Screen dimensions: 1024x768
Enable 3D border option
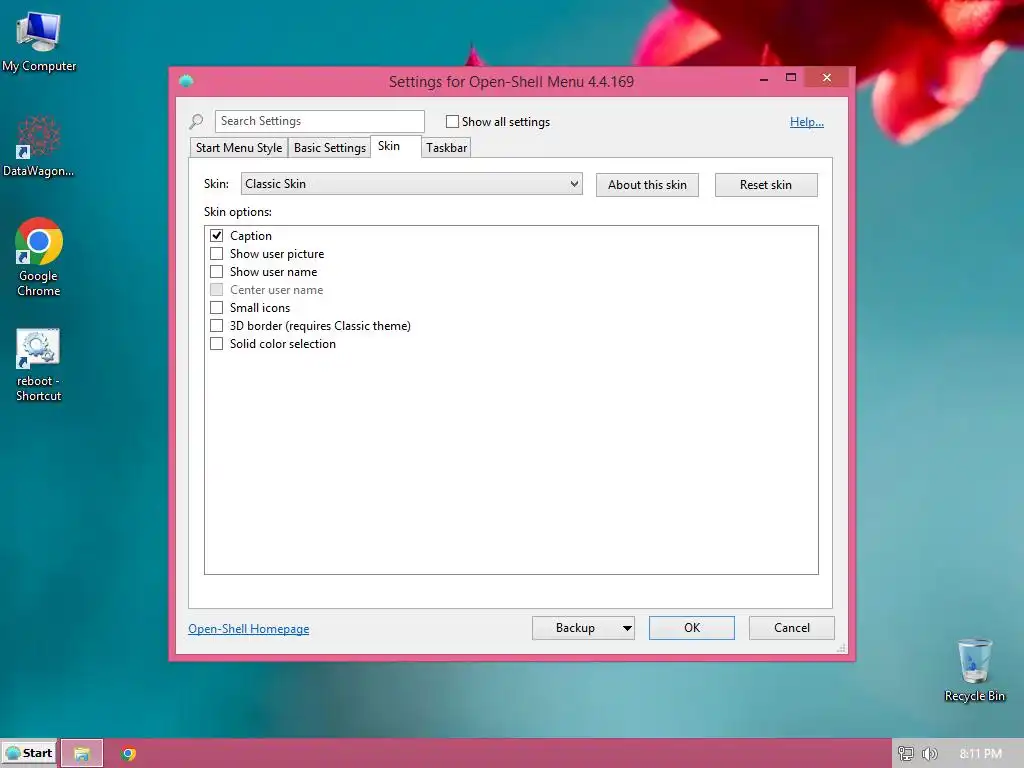[217, 325]
